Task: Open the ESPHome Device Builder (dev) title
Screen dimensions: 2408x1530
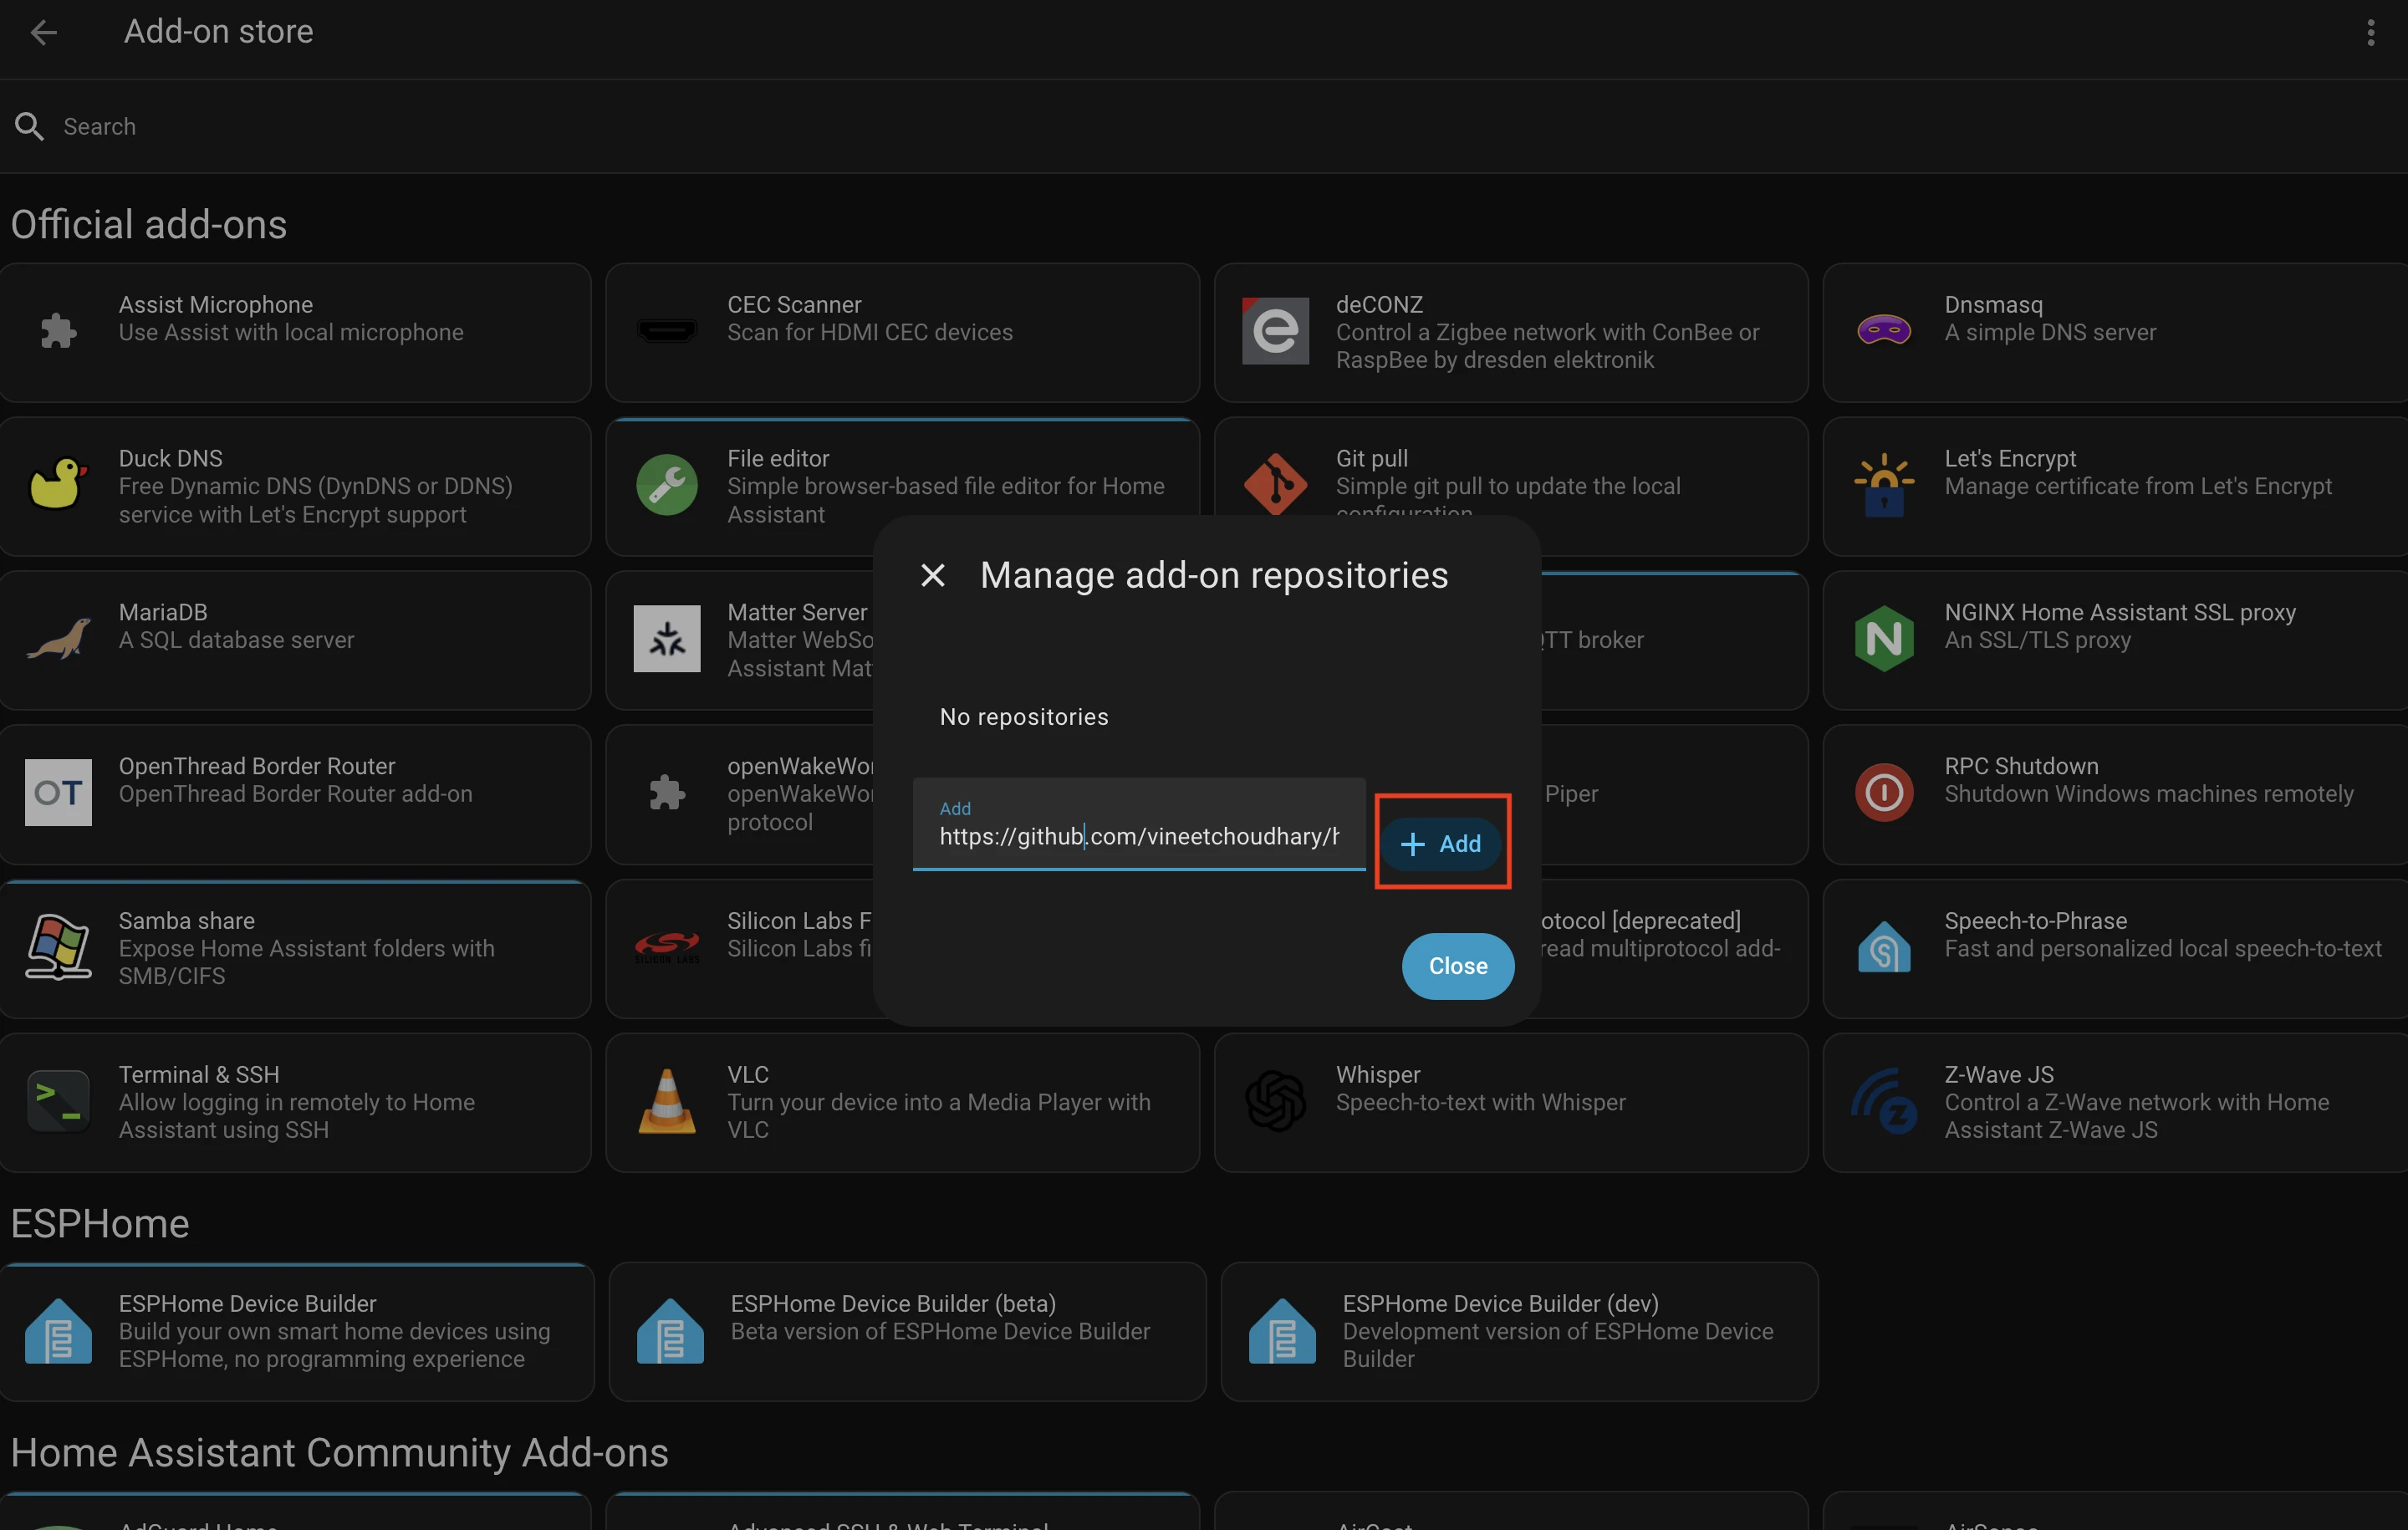Action: (1500, 1303)
